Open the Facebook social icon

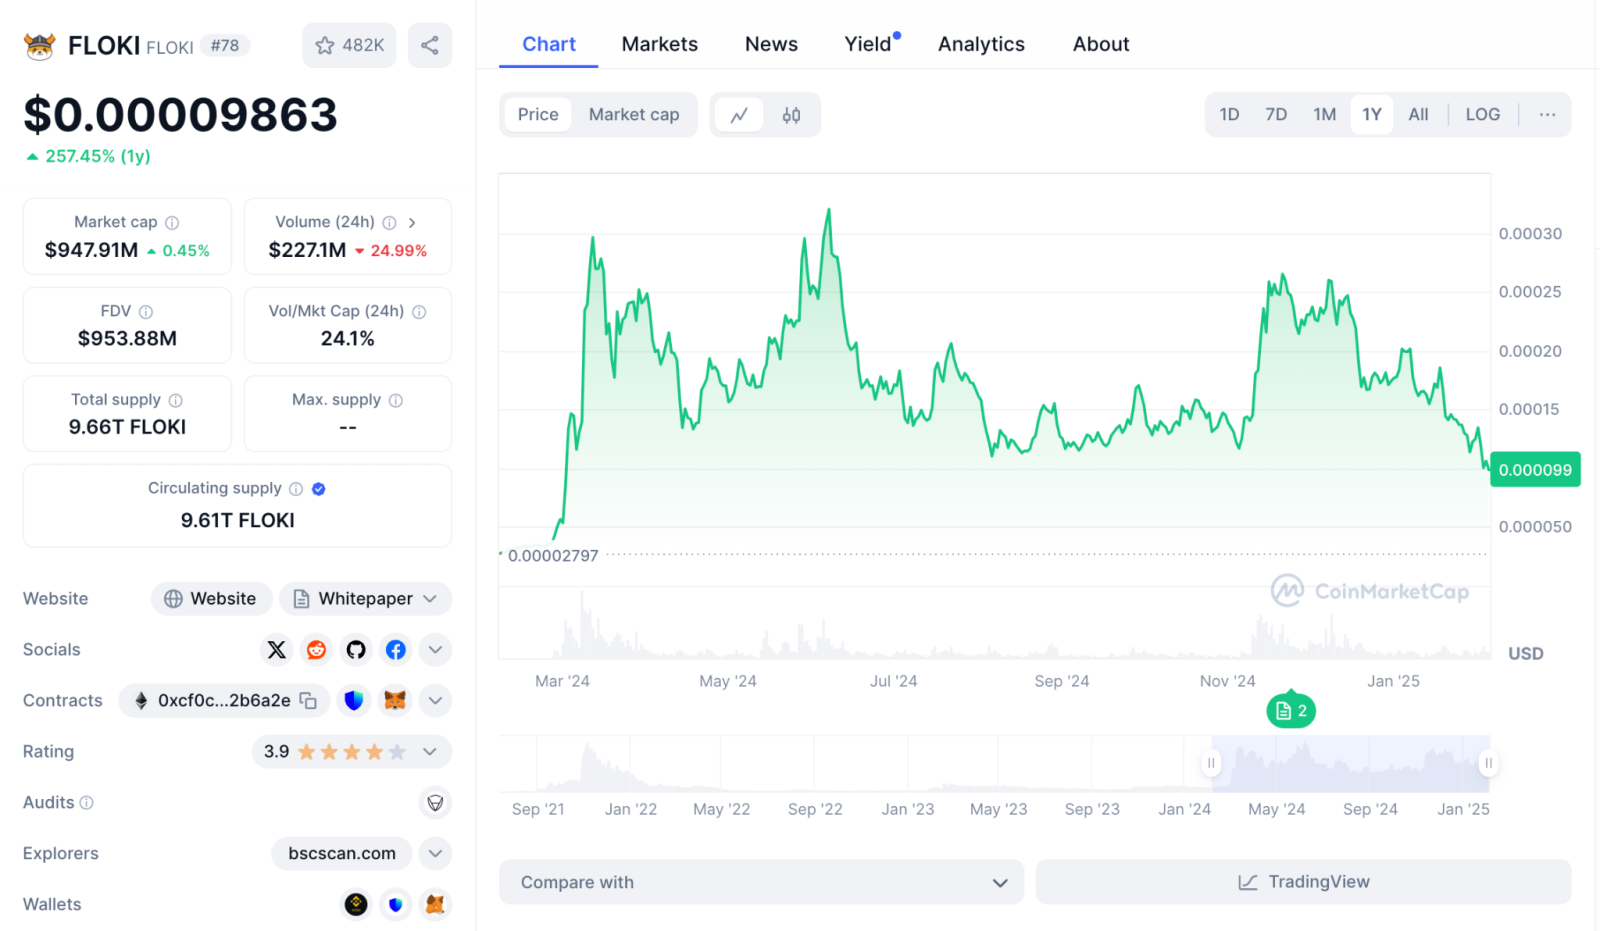point(396,650)
